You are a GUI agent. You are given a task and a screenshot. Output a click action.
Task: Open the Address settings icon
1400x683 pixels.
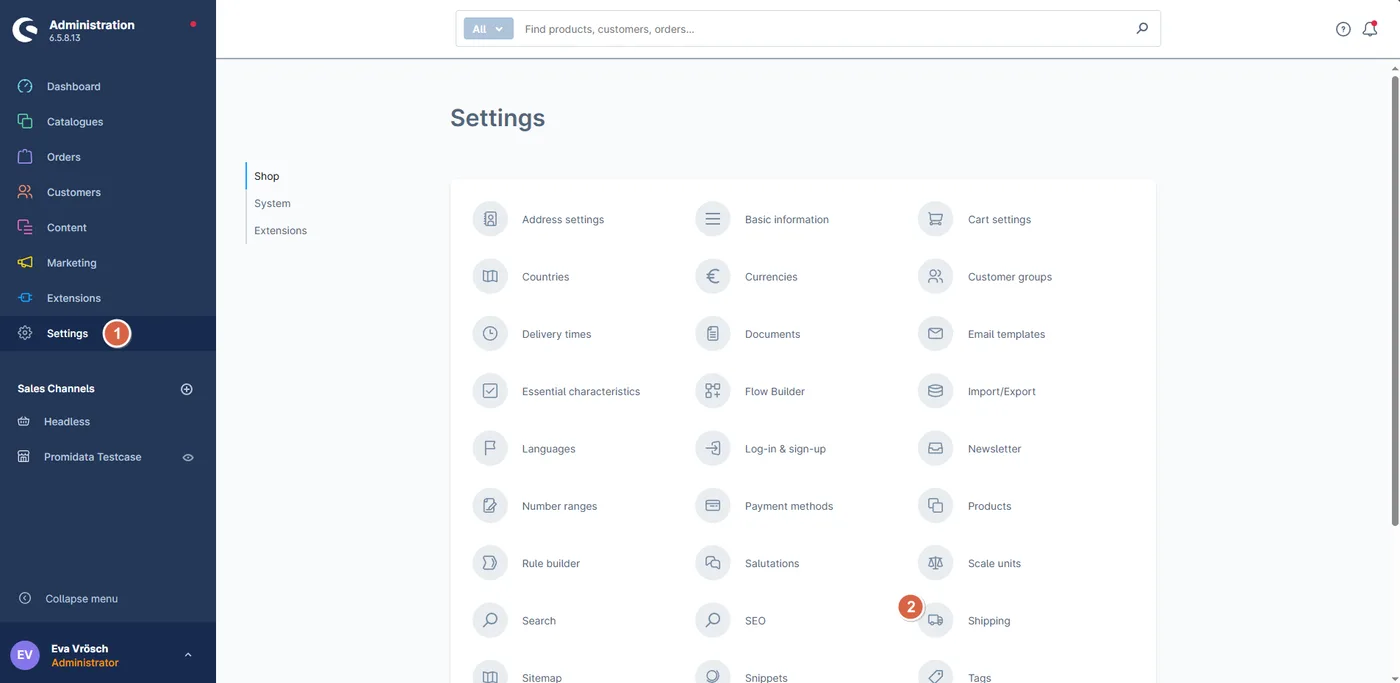[490, 219]
